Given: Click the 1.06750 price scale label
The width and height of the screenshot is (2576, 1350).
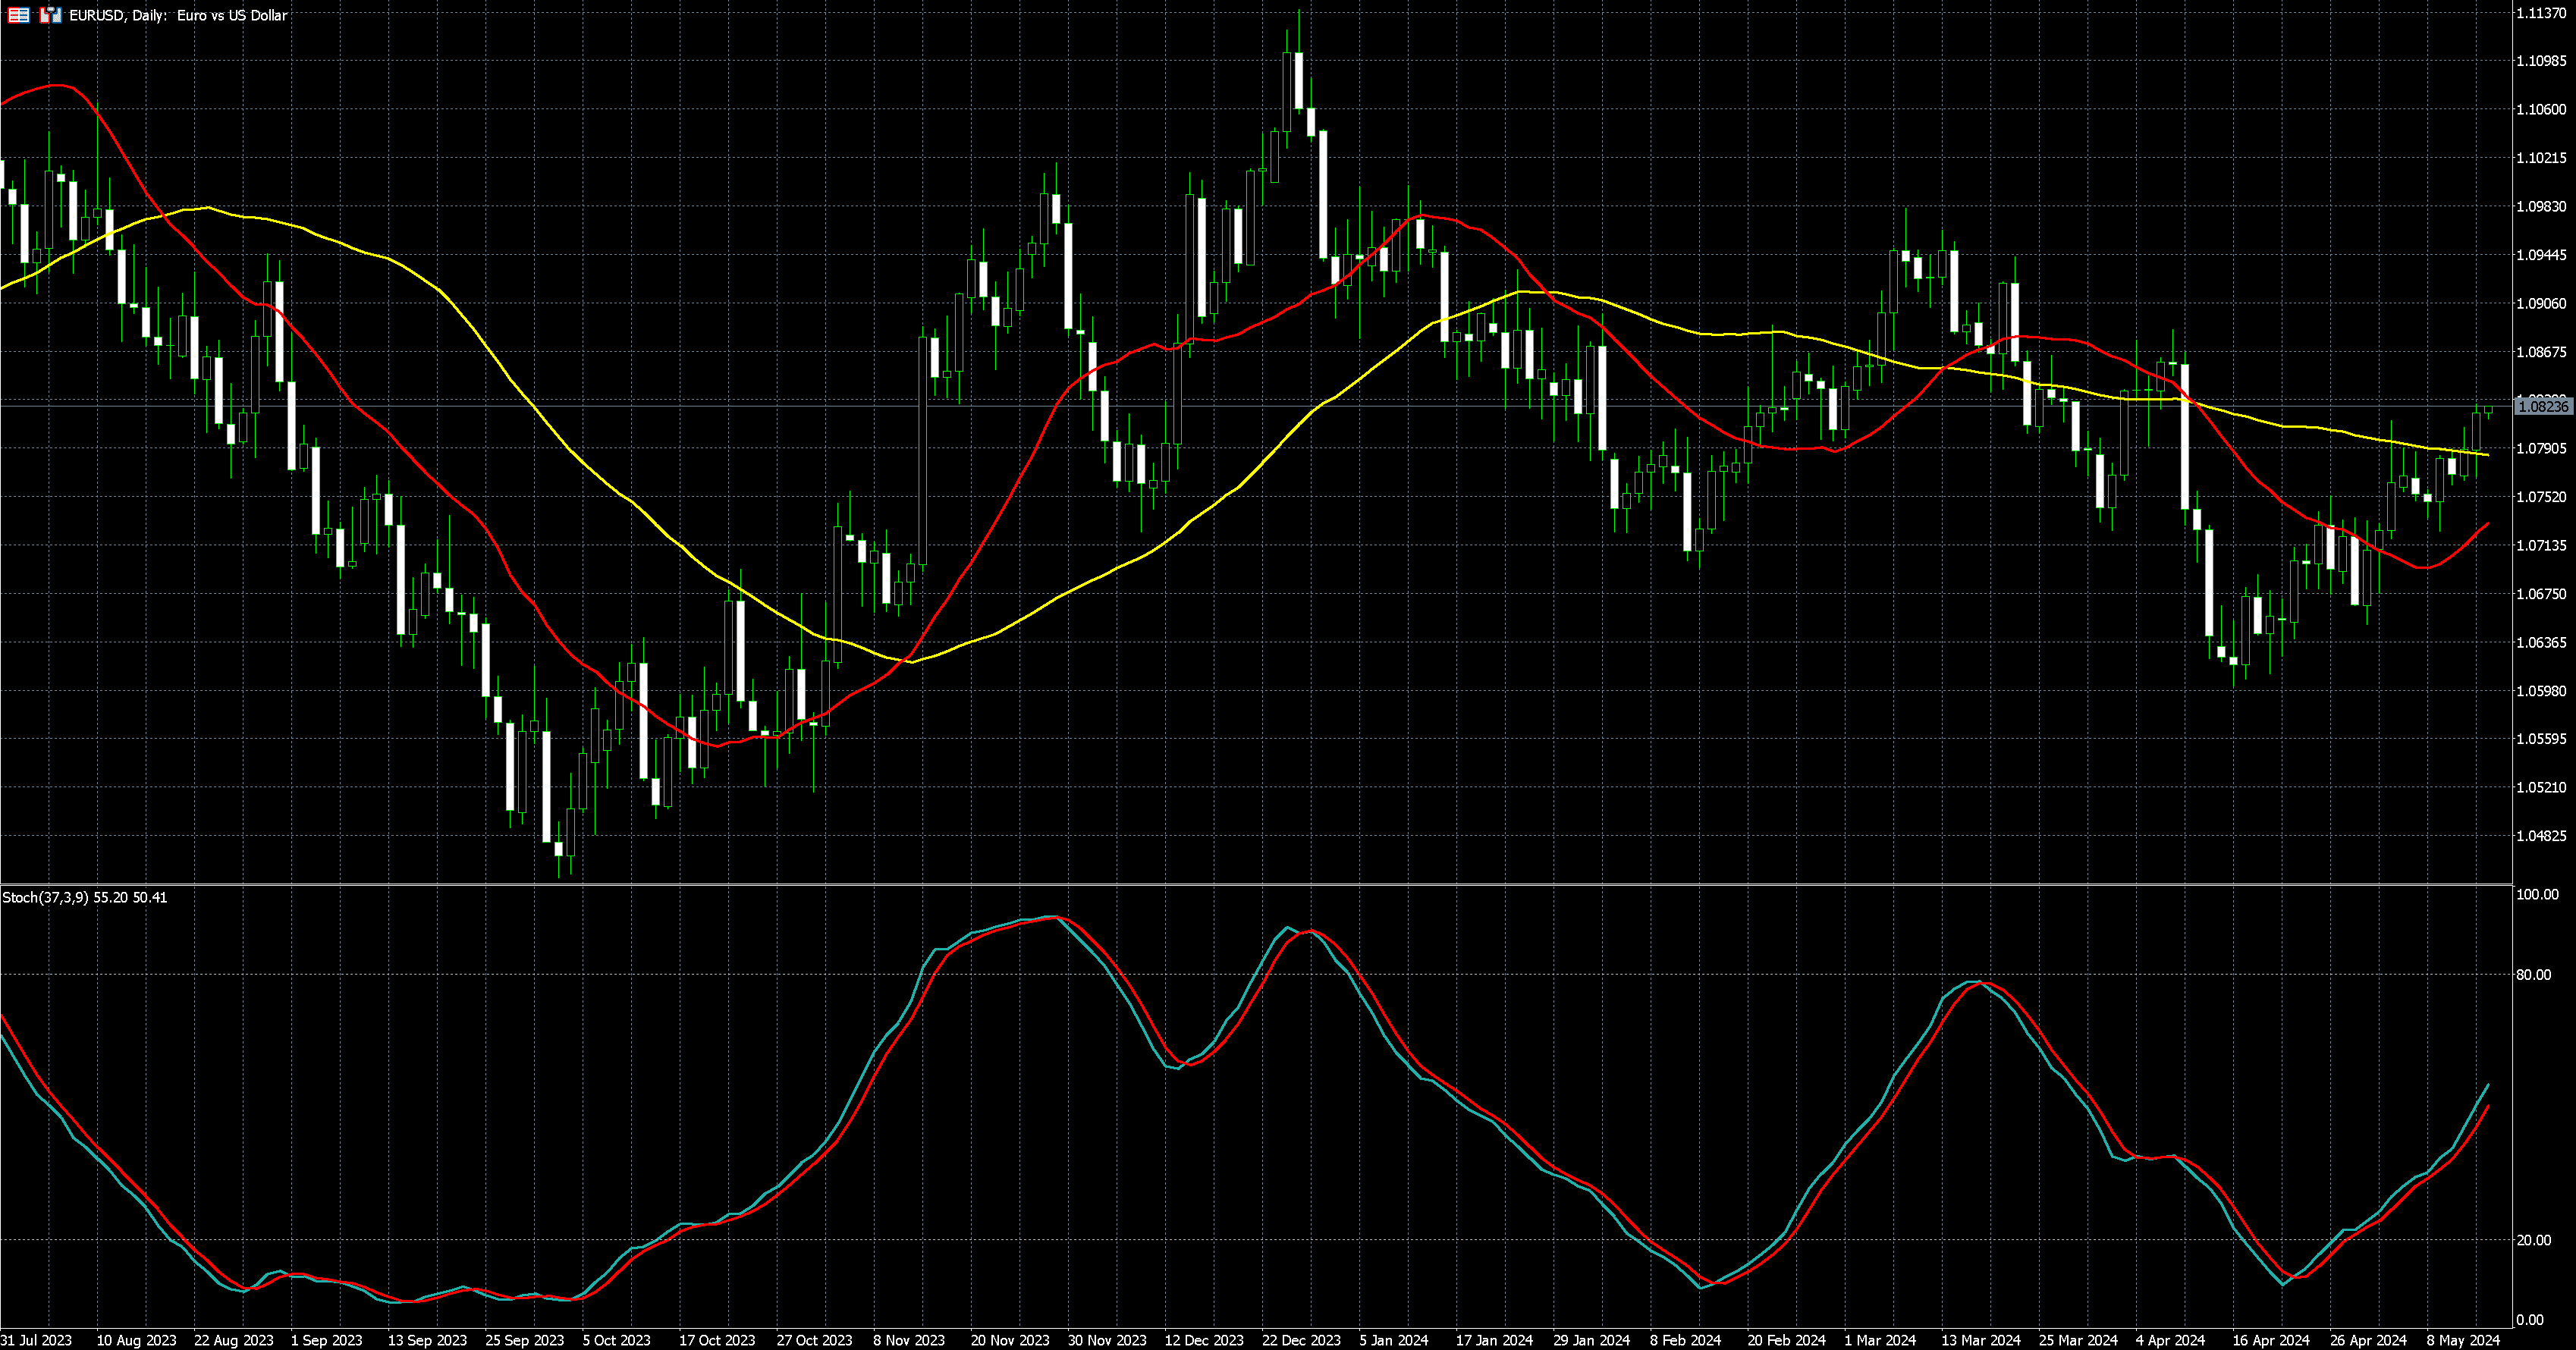Looking at the screenshot, I should 2541,594.
